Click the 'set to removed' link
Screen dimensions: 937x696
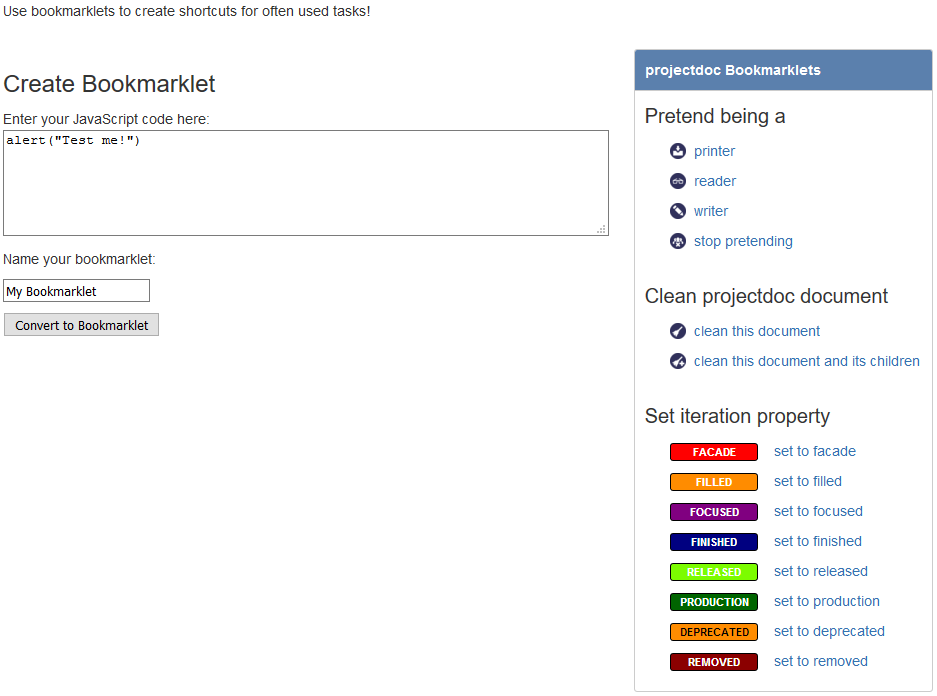821,661
